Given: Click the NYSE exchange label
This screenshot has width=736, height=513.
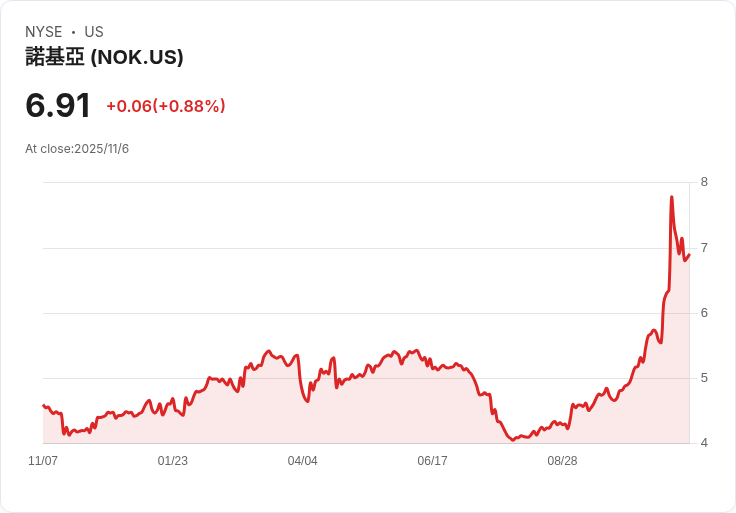Looking at the screenshot, I should pos(44,32).
